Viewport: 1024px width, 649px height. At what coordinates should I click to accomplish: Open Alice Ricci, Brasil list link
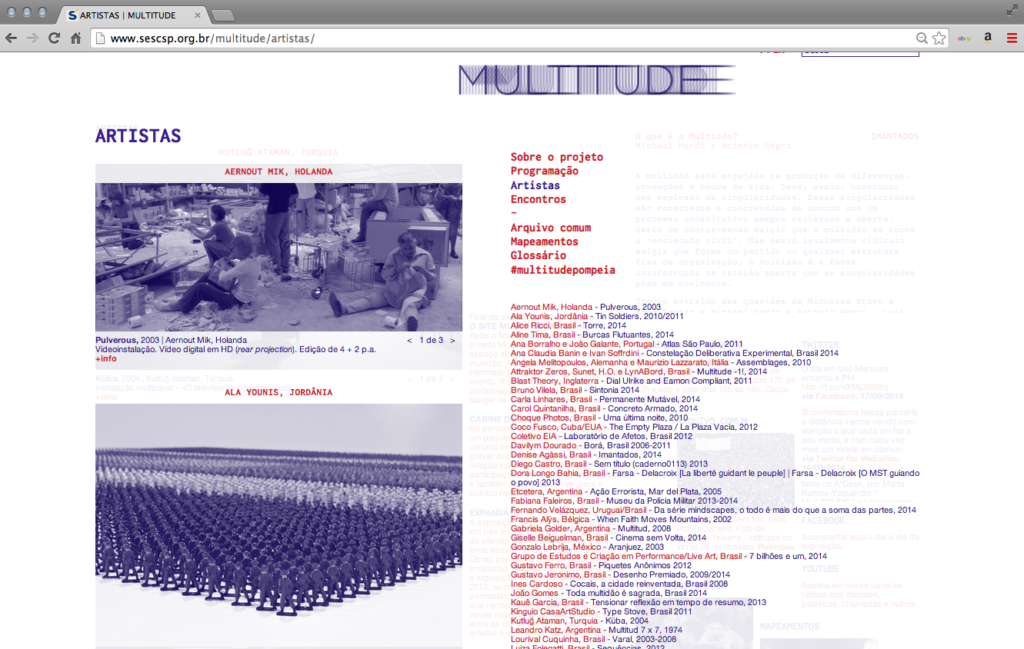[543, 325]
